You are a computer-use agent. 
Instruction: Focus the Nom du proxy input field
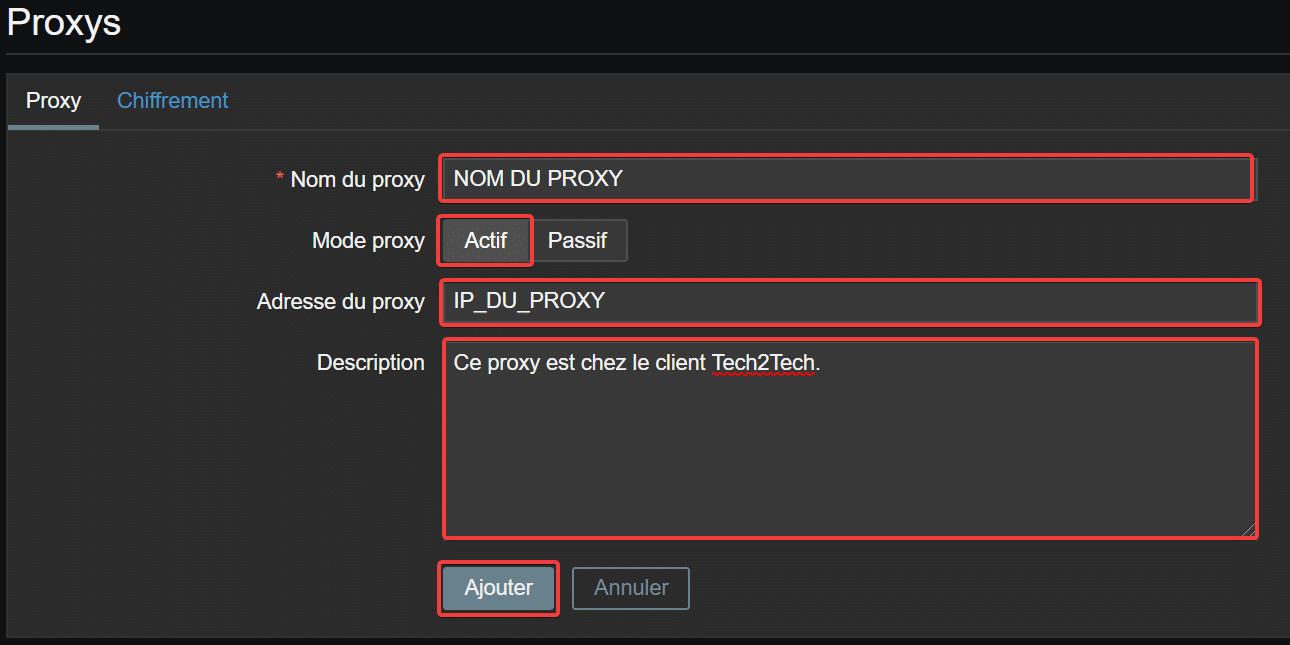847,178
